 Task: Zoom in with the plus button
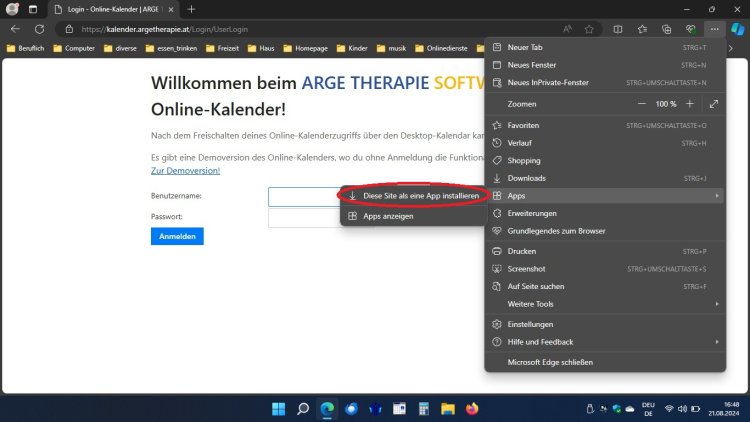[x=690, y=104]
